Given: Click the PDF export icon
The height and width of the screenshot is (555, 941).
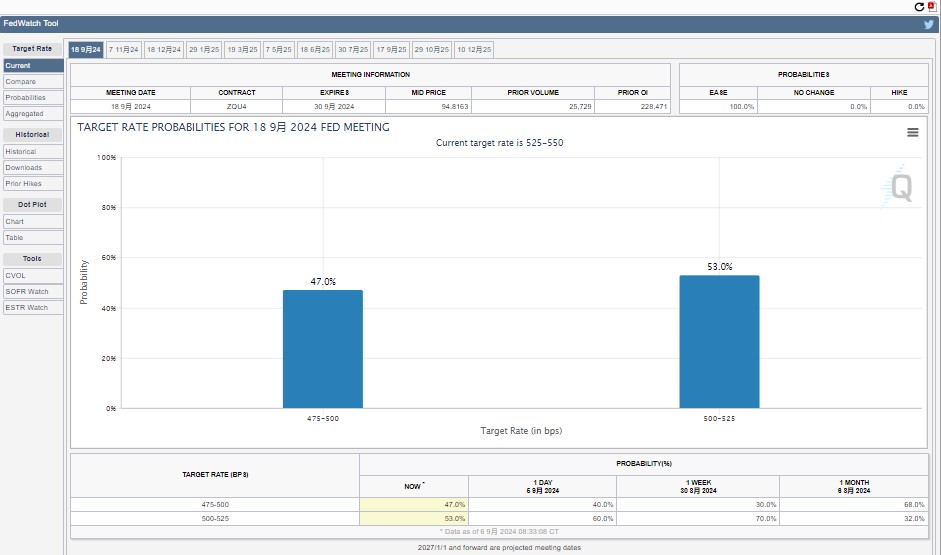Looking at the screenshot, I should [932, 6].
